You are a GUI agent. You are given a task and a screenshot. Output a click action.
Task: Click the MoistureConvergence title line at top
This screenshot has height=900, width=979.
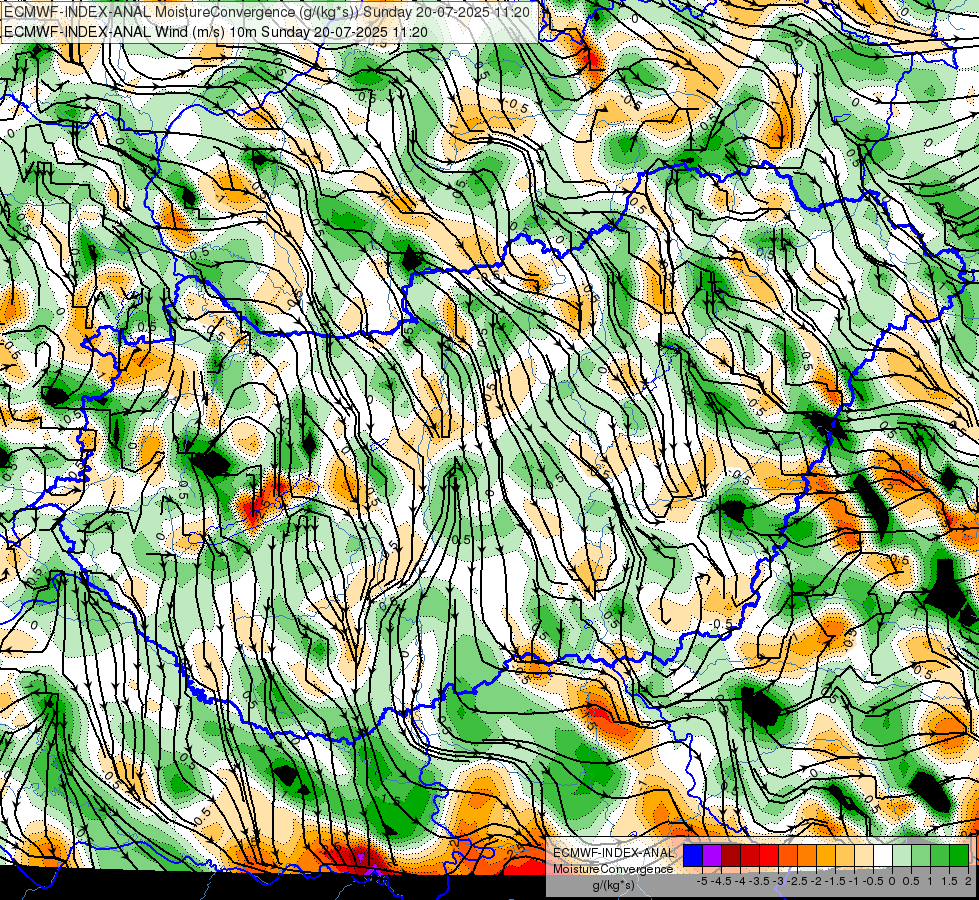pyautogui.click(x=267, y=12)
